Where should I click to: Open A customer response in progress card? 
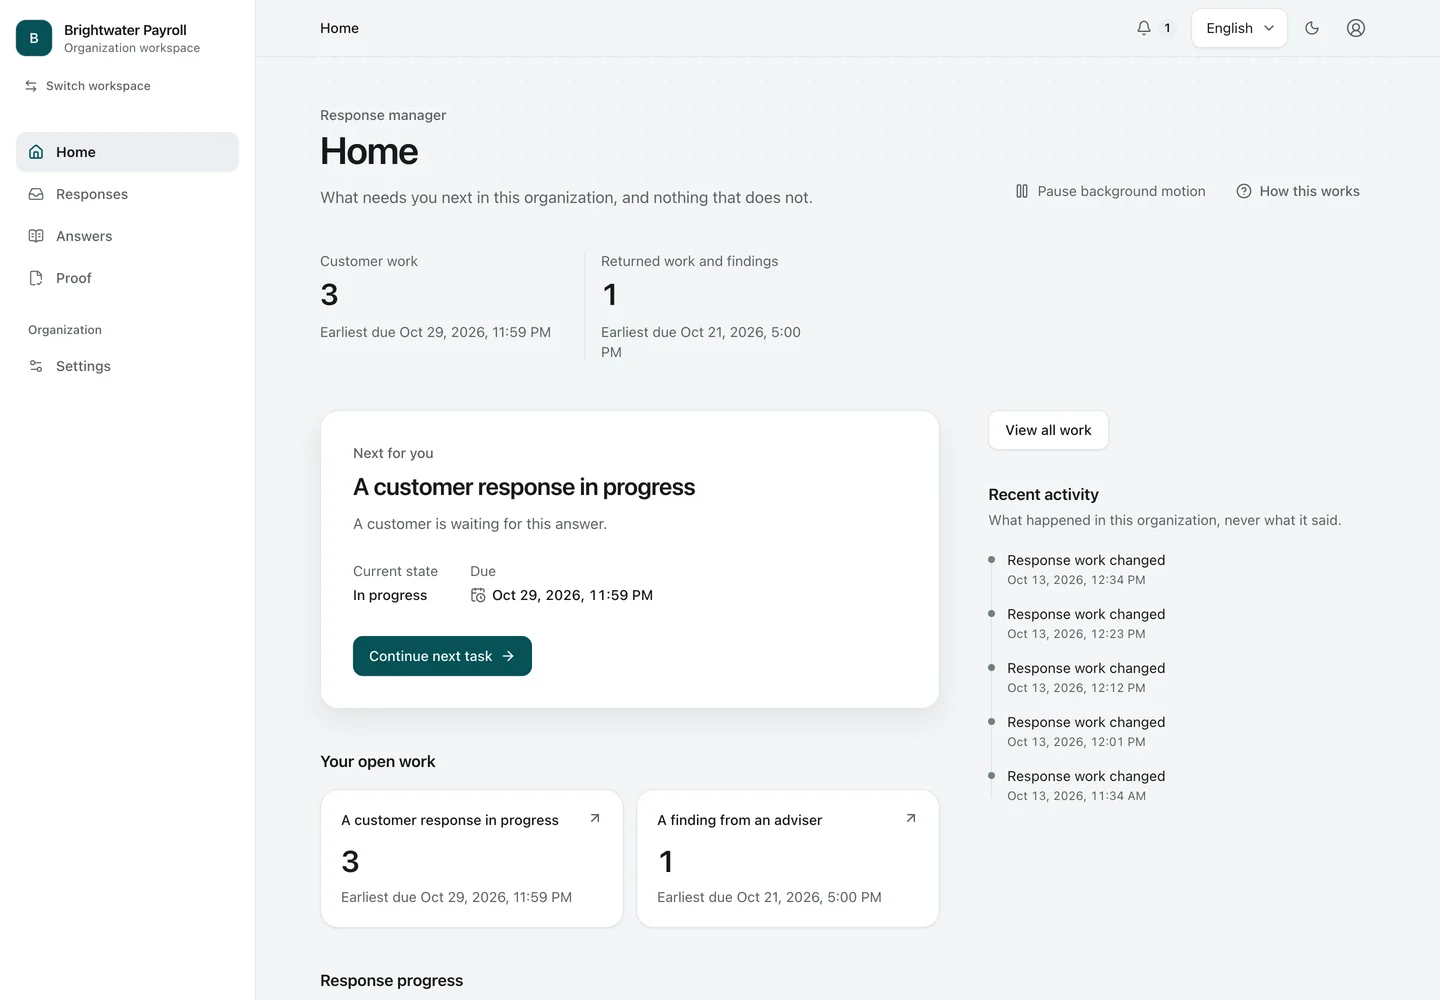pyautogui.click(x=471, y=859)
